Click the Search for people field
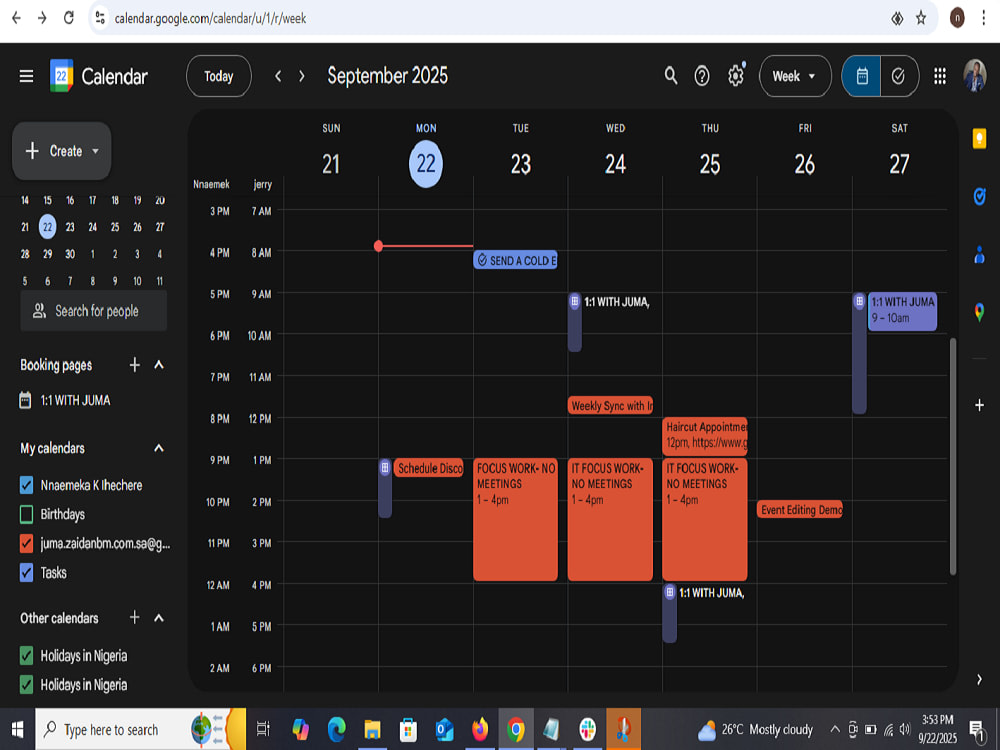This screenshot has width=1000, height=750. [x=94, y=311]
